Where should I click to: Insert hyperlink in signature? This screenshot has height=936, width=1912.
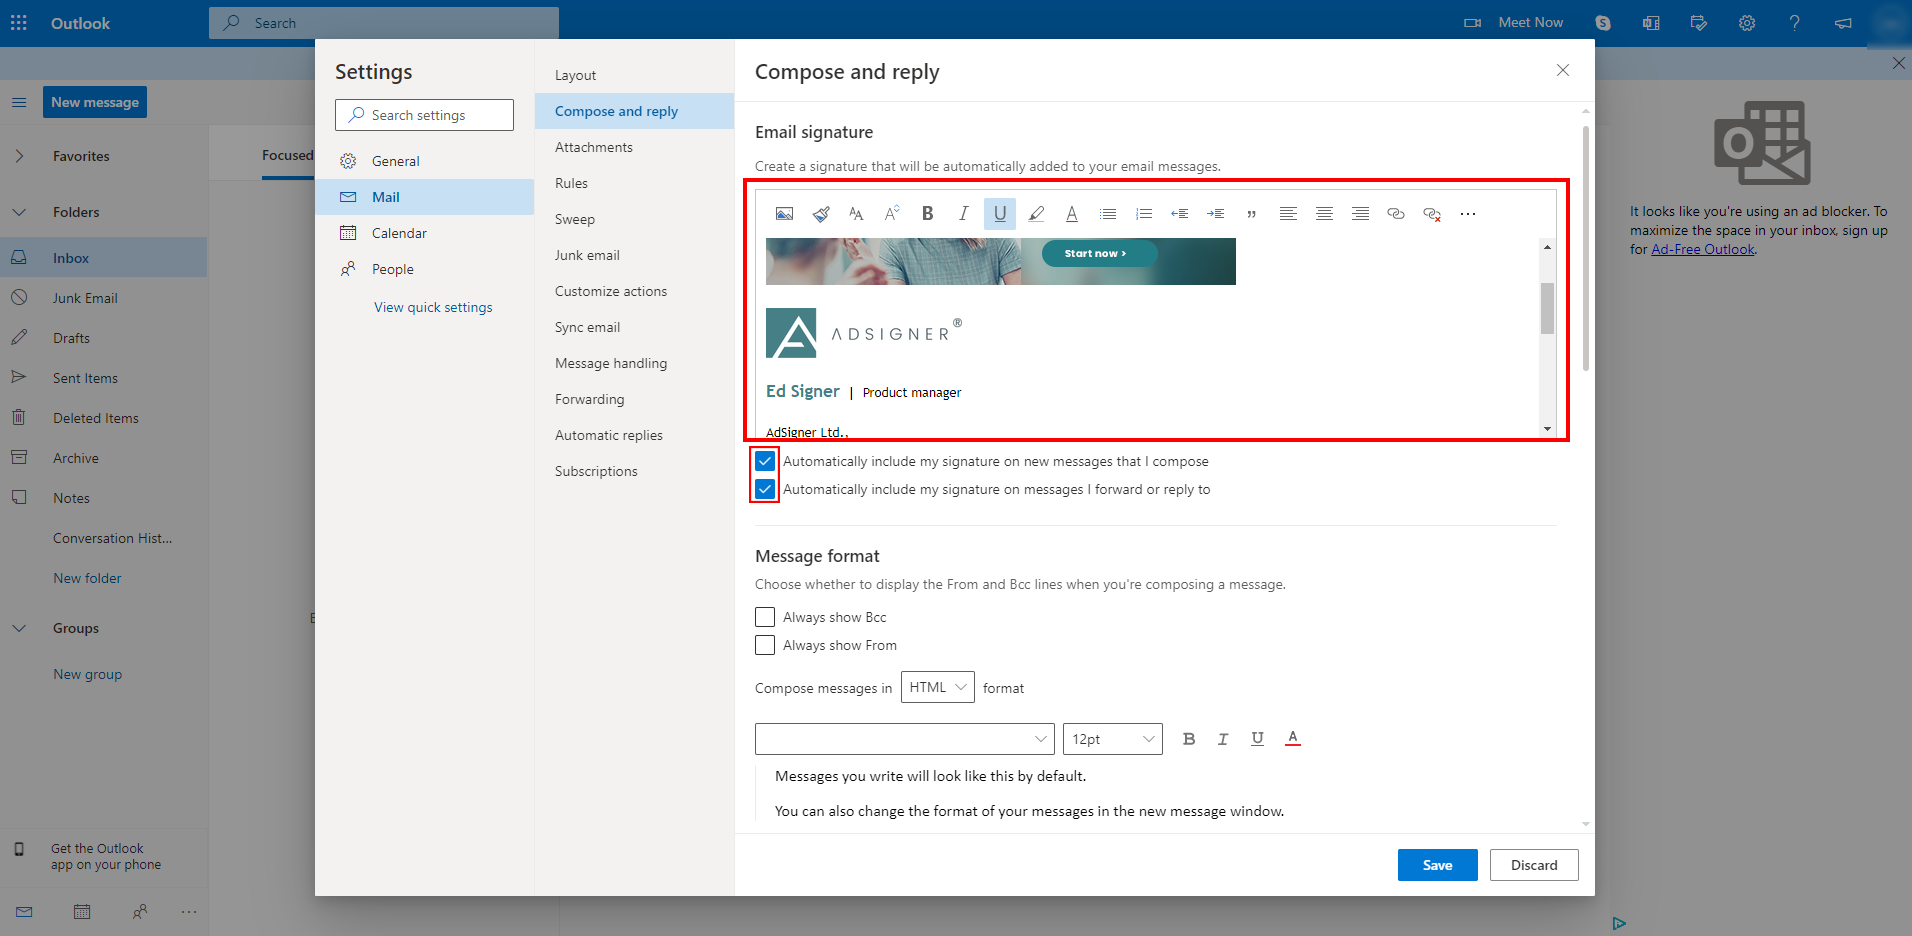point(1396,214)
